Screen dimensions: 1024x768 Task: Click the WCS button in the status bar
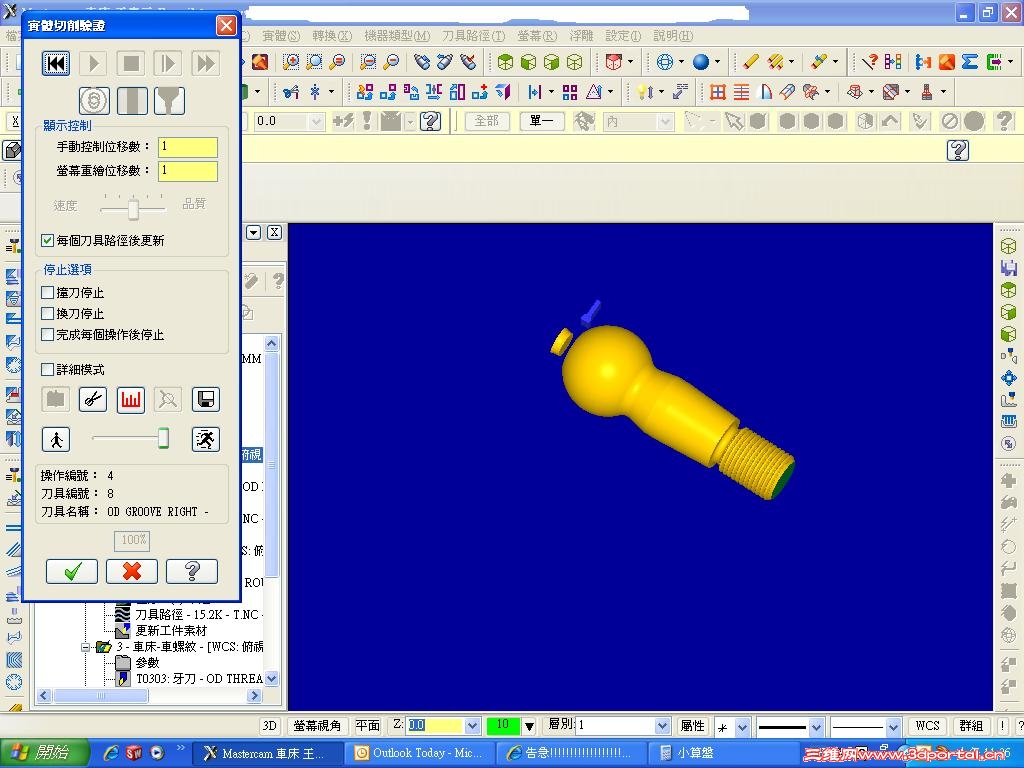coord(927,726)
